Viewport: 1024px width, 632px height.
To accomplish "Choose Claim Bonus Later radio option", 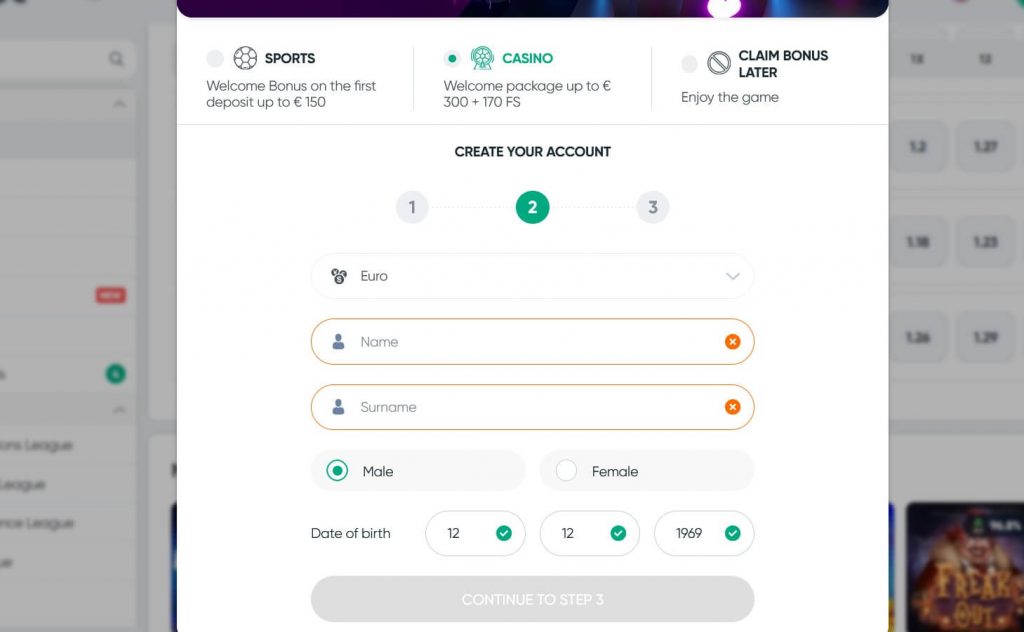I will [689, 64].
